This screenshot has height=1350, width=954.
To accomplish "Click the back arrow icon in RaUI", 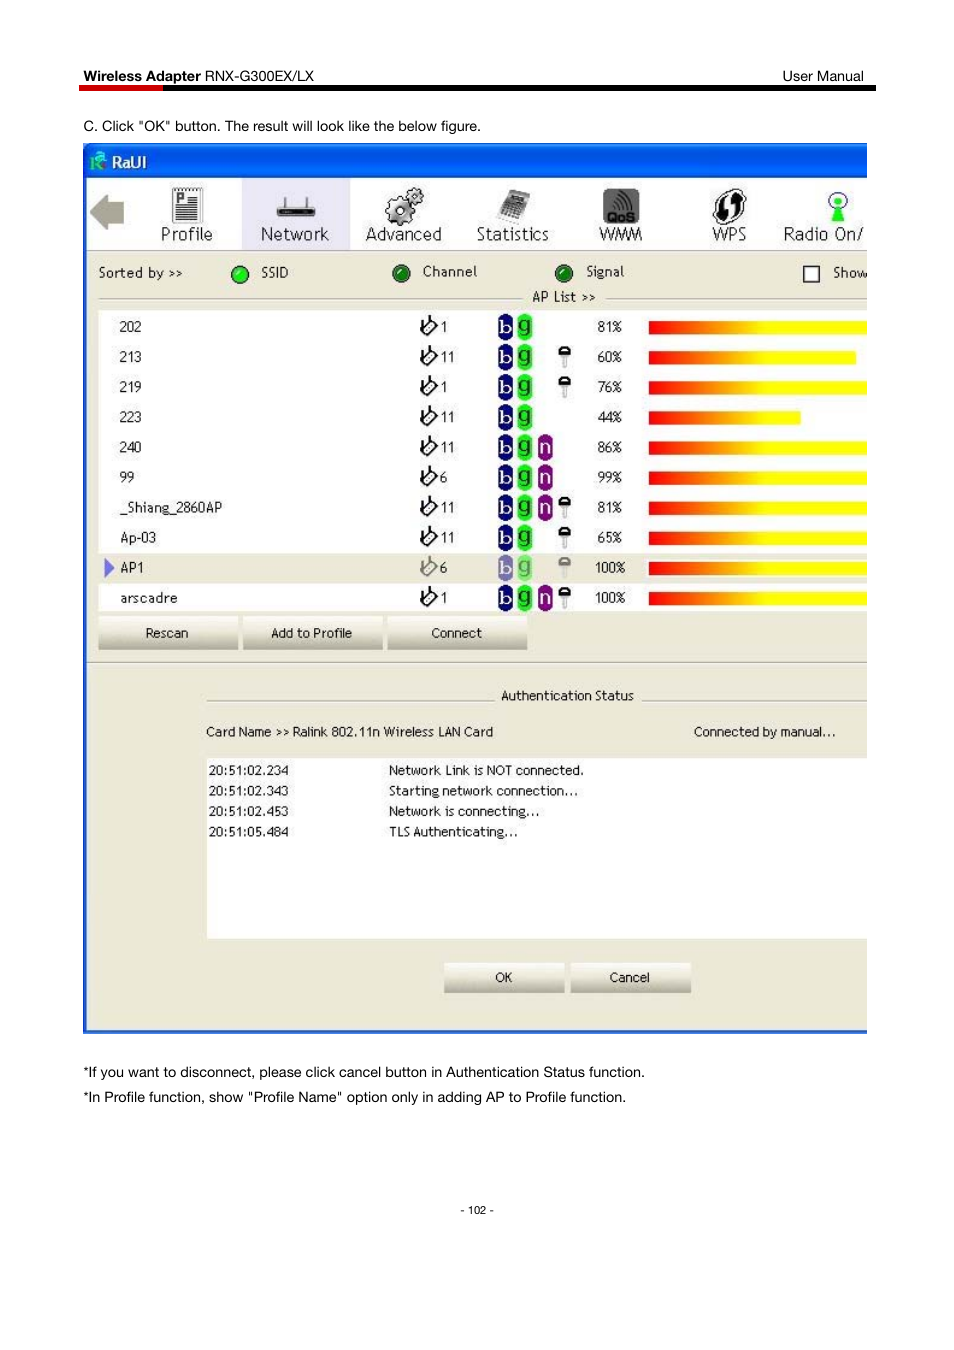I will tap(107, 212).
